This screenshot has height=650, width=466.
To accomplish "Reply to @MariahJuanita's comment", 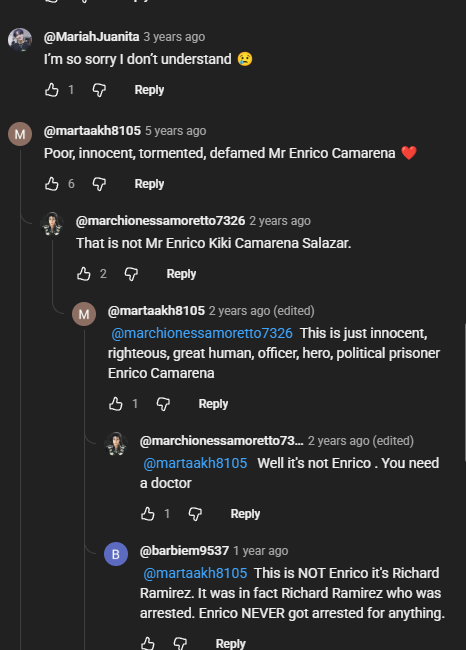I will [x=149, y=90].
